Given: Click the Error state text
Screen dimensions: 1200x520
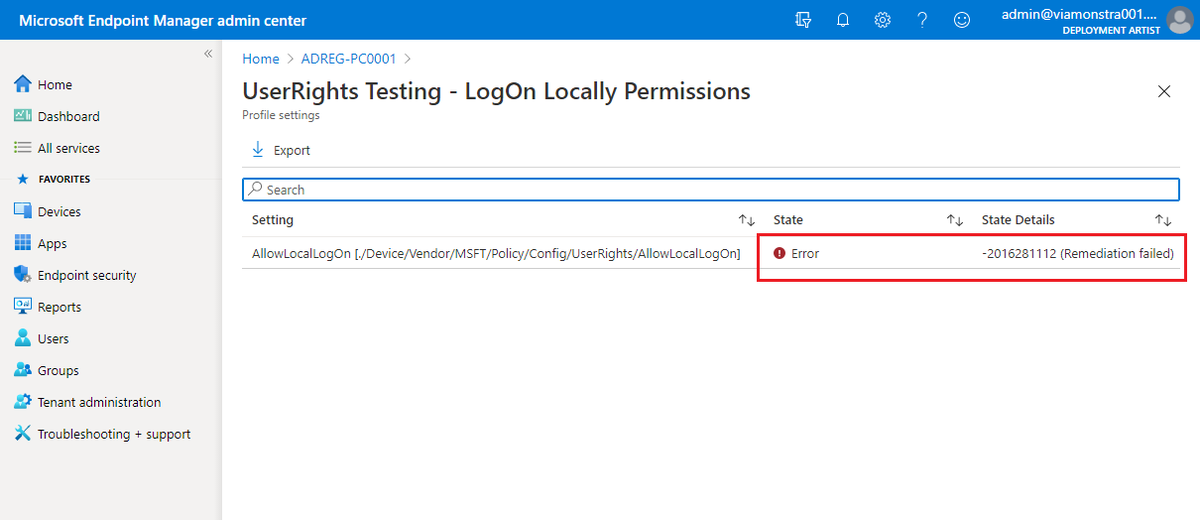Looking at the screenshot, I should (805, 254).
